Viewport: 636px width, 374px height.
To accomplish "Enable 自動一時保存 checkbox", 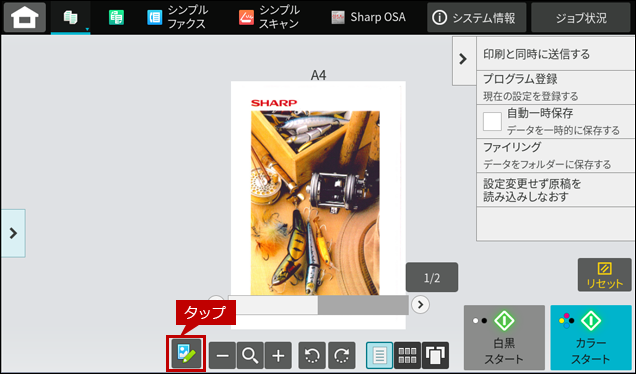I will pos(492,121).
